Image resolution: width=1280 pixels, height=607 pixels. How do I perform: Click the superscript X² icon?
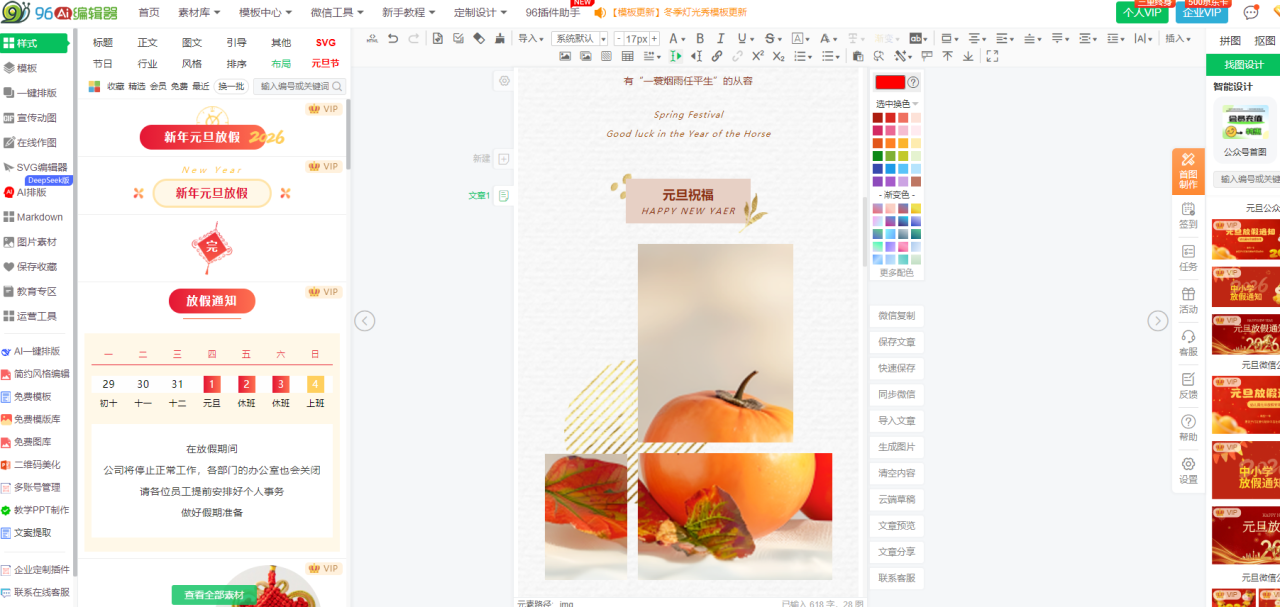[x=758, y=56]
